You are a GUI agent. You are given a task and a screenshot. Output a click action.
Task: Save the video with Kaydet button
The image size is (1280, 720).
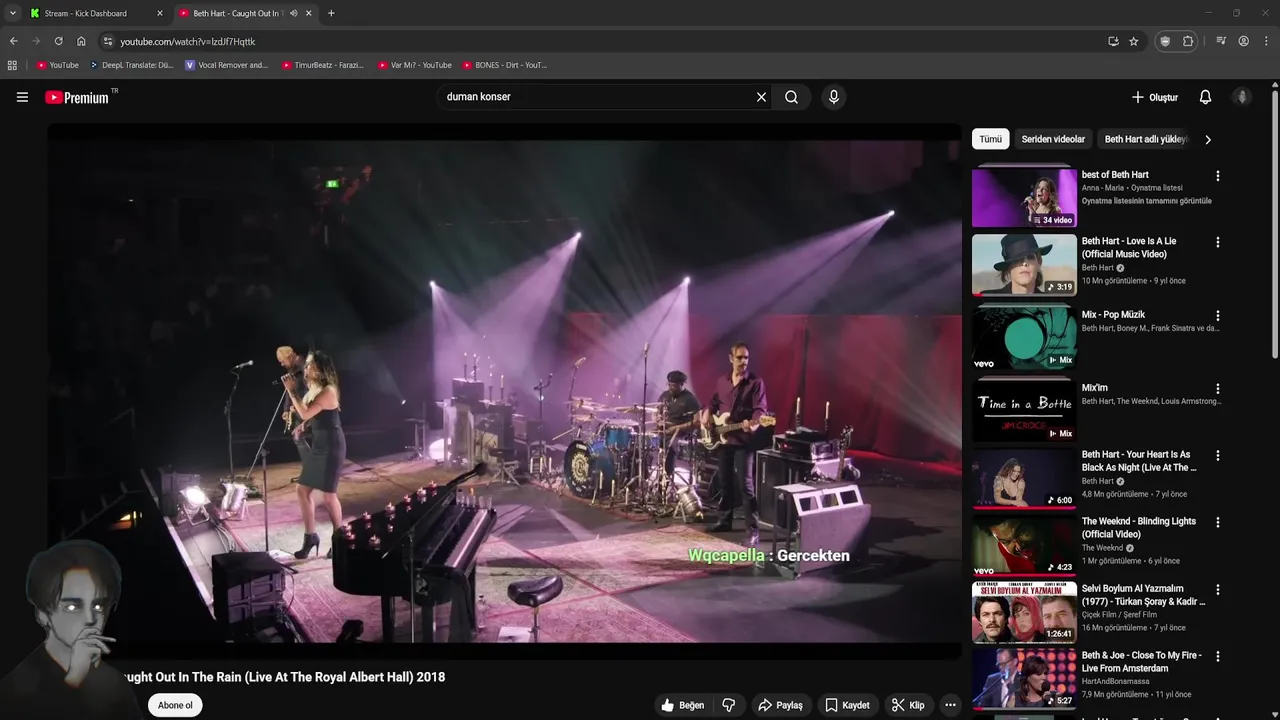tap(847, 705)
